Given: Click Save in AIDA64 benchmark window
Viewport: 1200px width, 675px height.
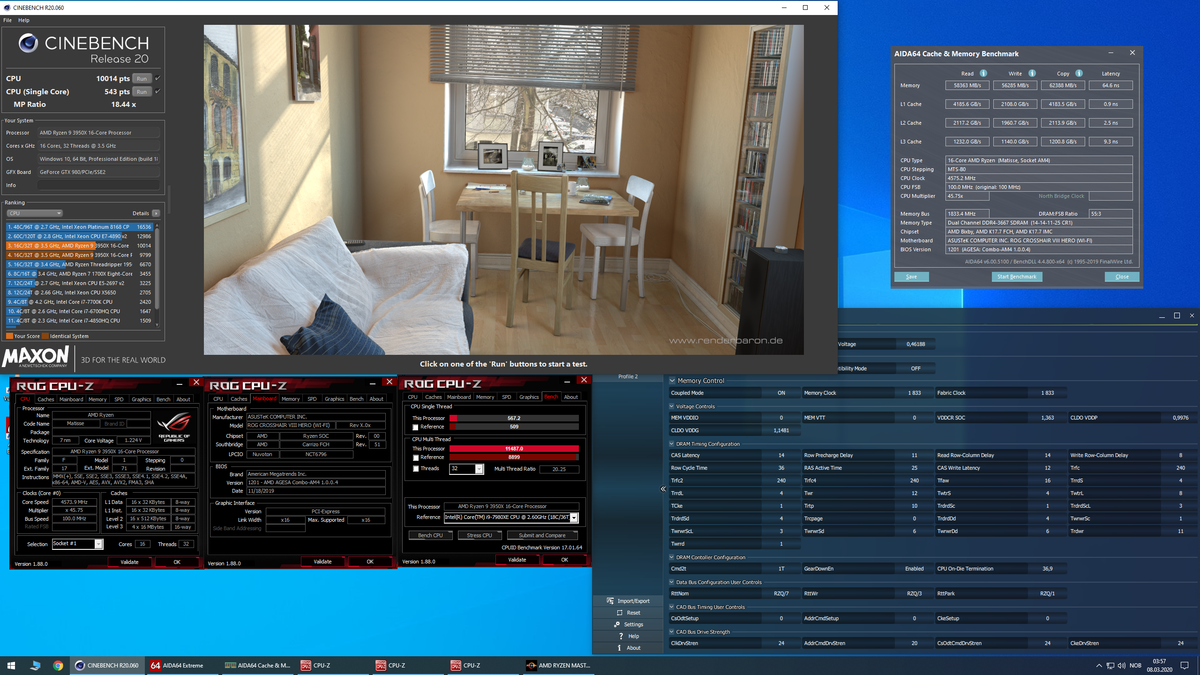Looking at the screenshot, I should point(911,277).
